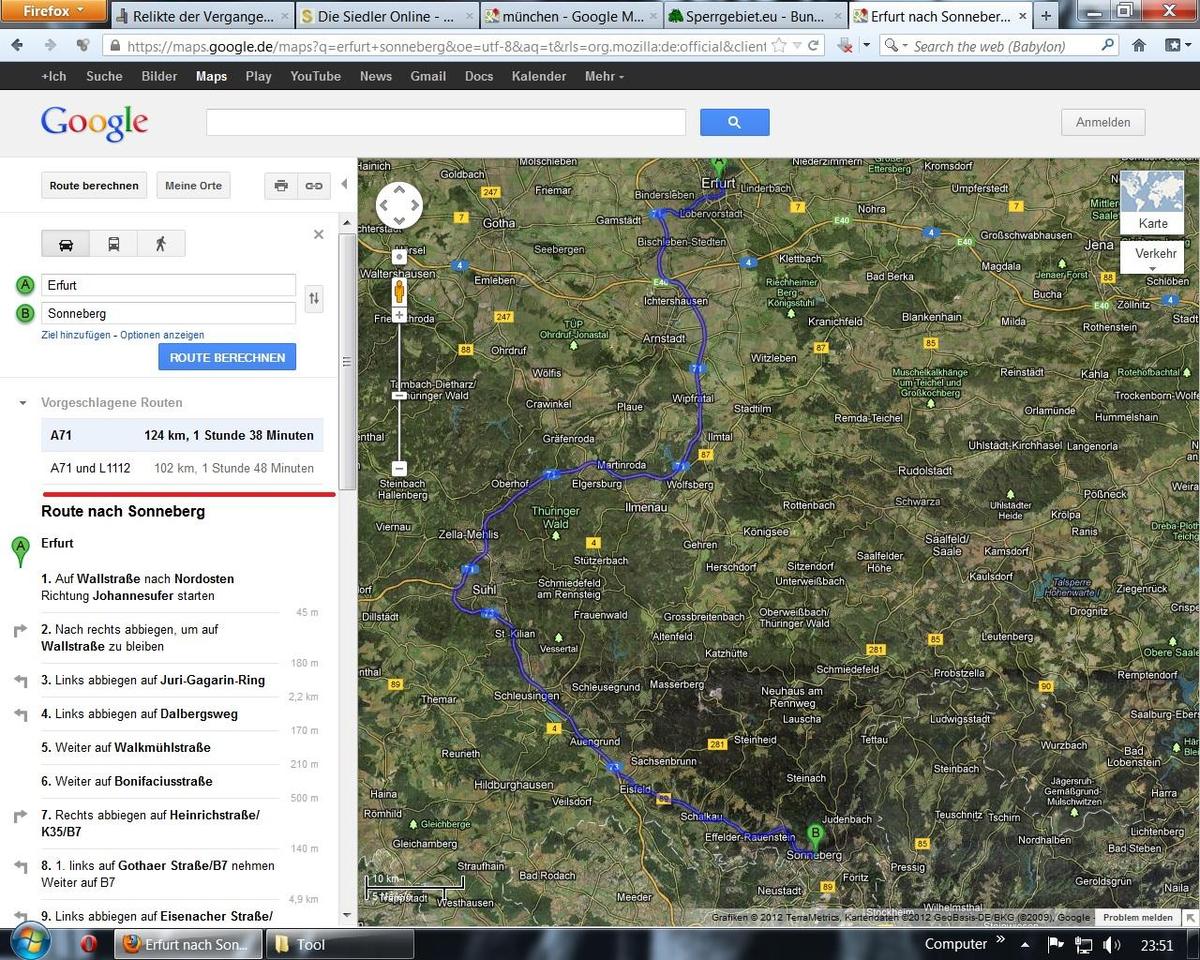Select public transit bus mode icon

(x=113, y=244)
